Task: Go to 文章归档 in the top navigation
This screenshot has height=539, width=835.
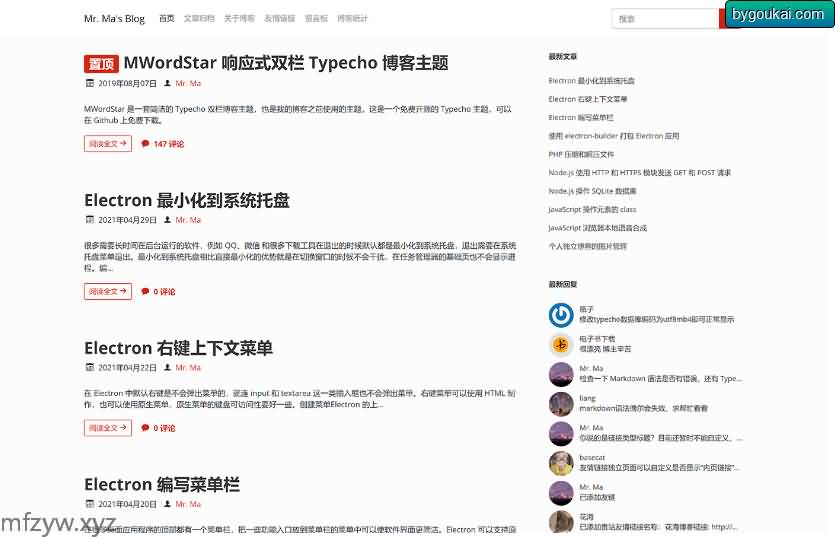Action: pos(199,18)
